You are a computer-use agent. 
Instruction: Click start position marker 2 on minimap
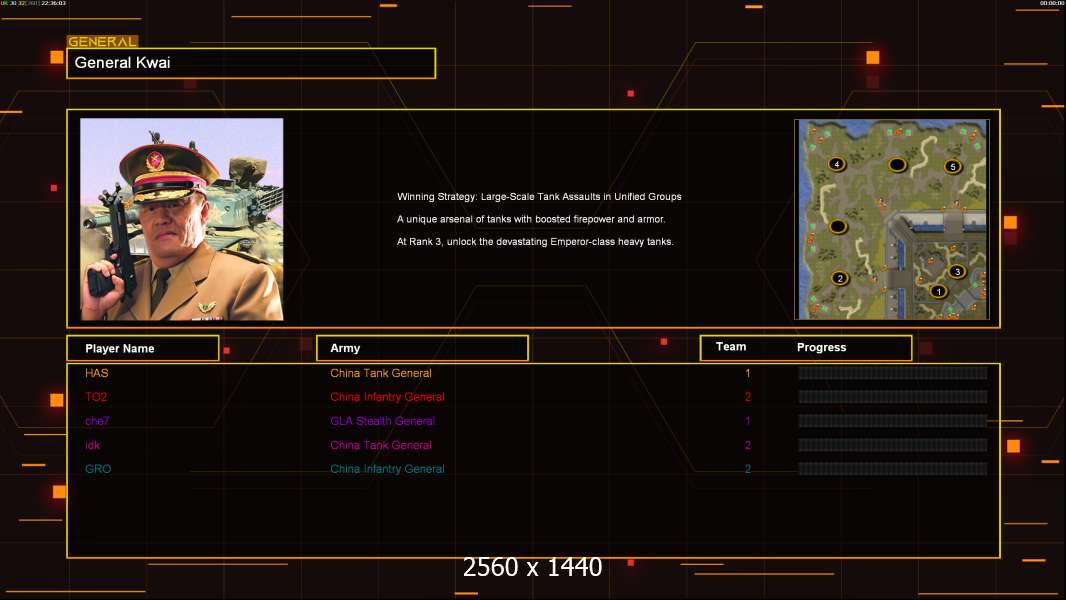coord(840,278)
